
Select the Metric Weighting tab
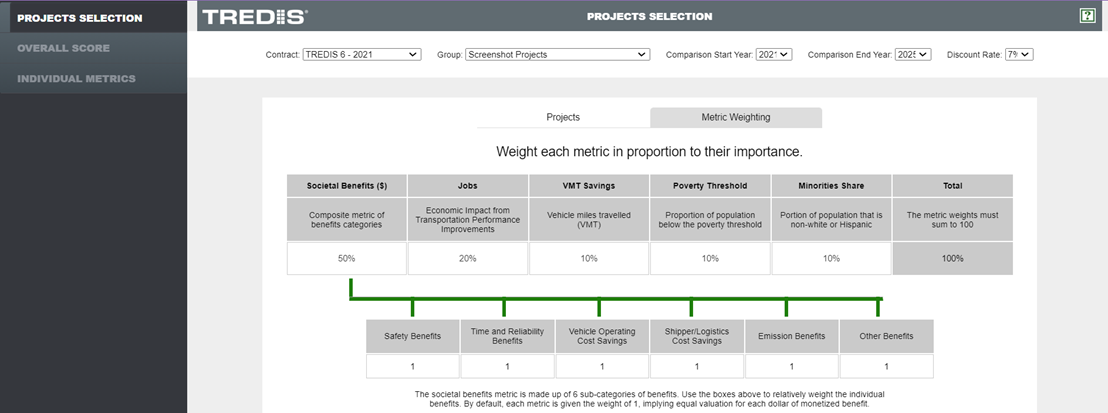click(736, 117)
